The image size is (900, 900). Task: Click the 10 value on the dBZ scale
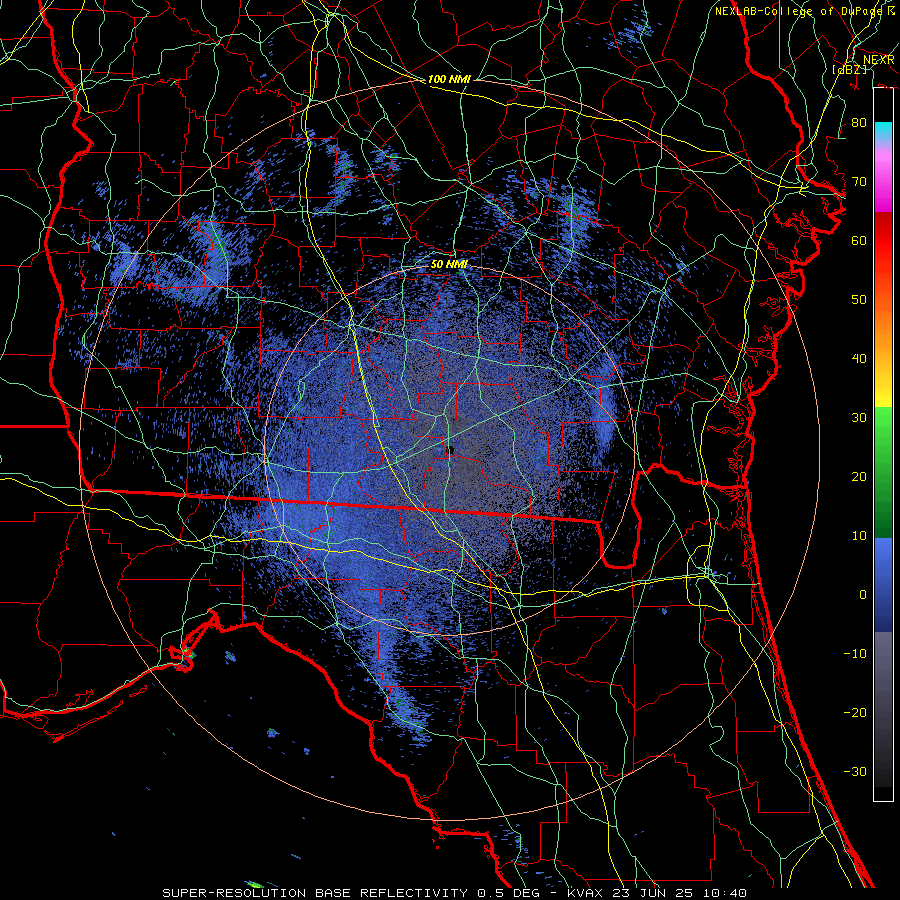coord(859,536)
